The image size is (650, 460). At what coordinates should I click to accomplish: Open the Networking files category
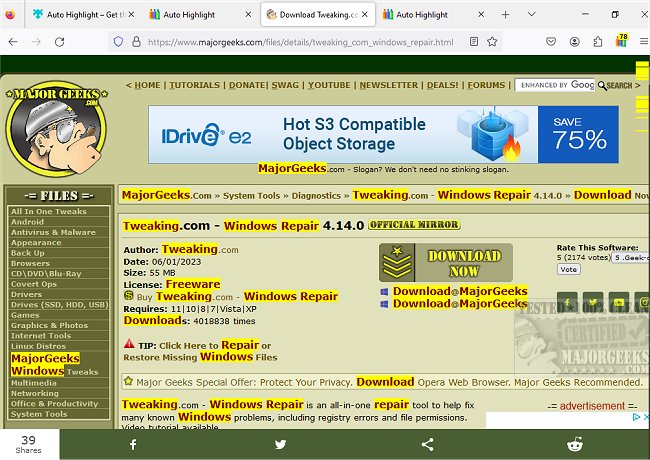[x=35, y=393]
